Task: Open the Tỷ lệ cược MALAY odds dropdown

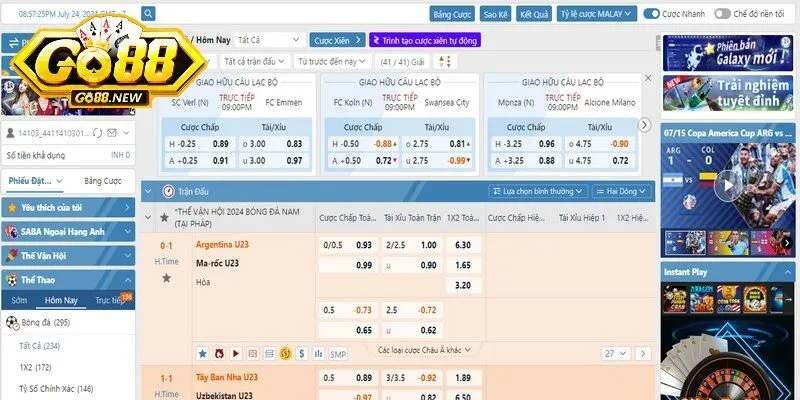Action: 596,15
